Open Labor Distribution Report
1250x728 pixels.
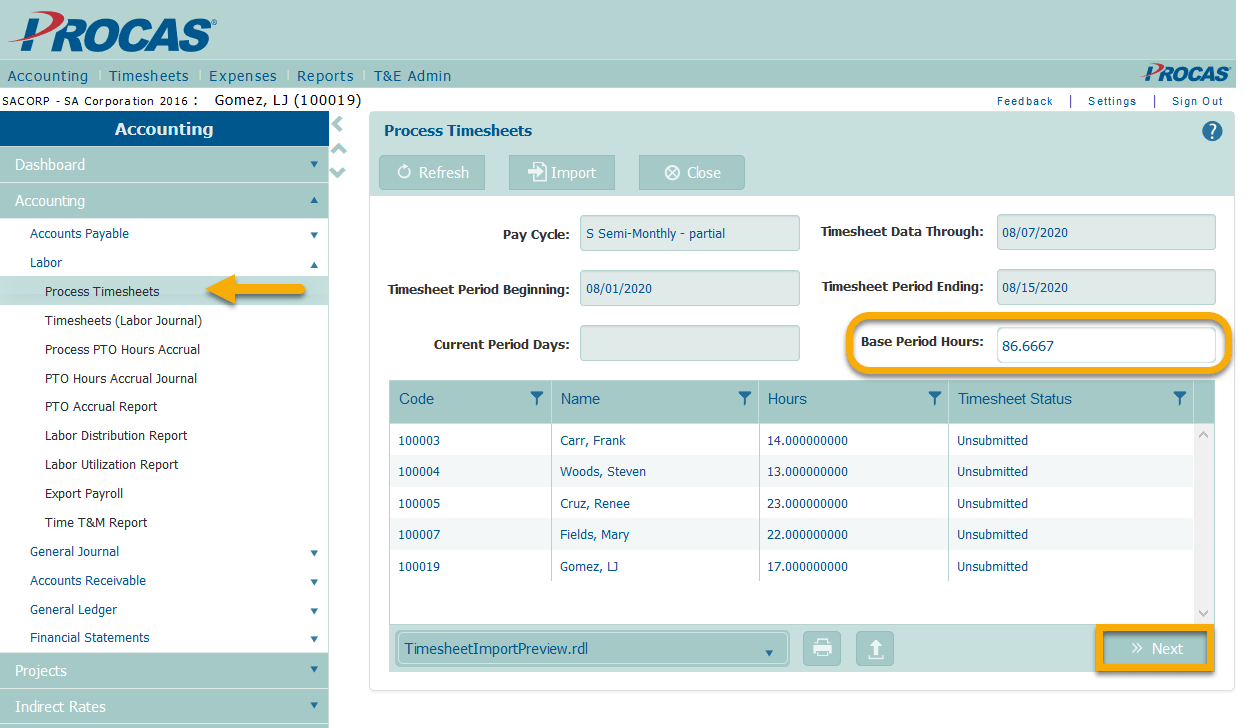116,436
